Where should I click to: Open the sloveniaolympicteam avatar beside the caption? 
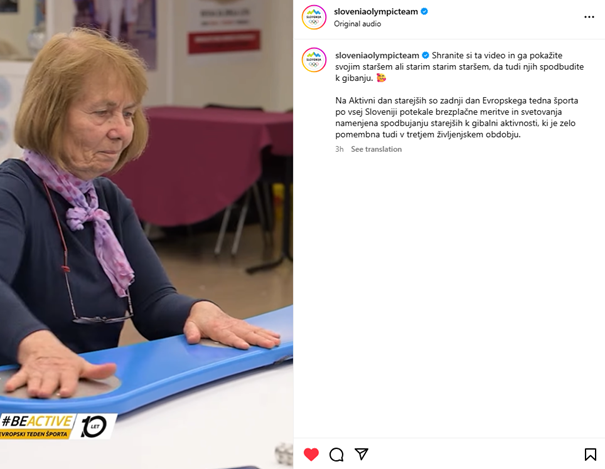(x=314, y=60)
